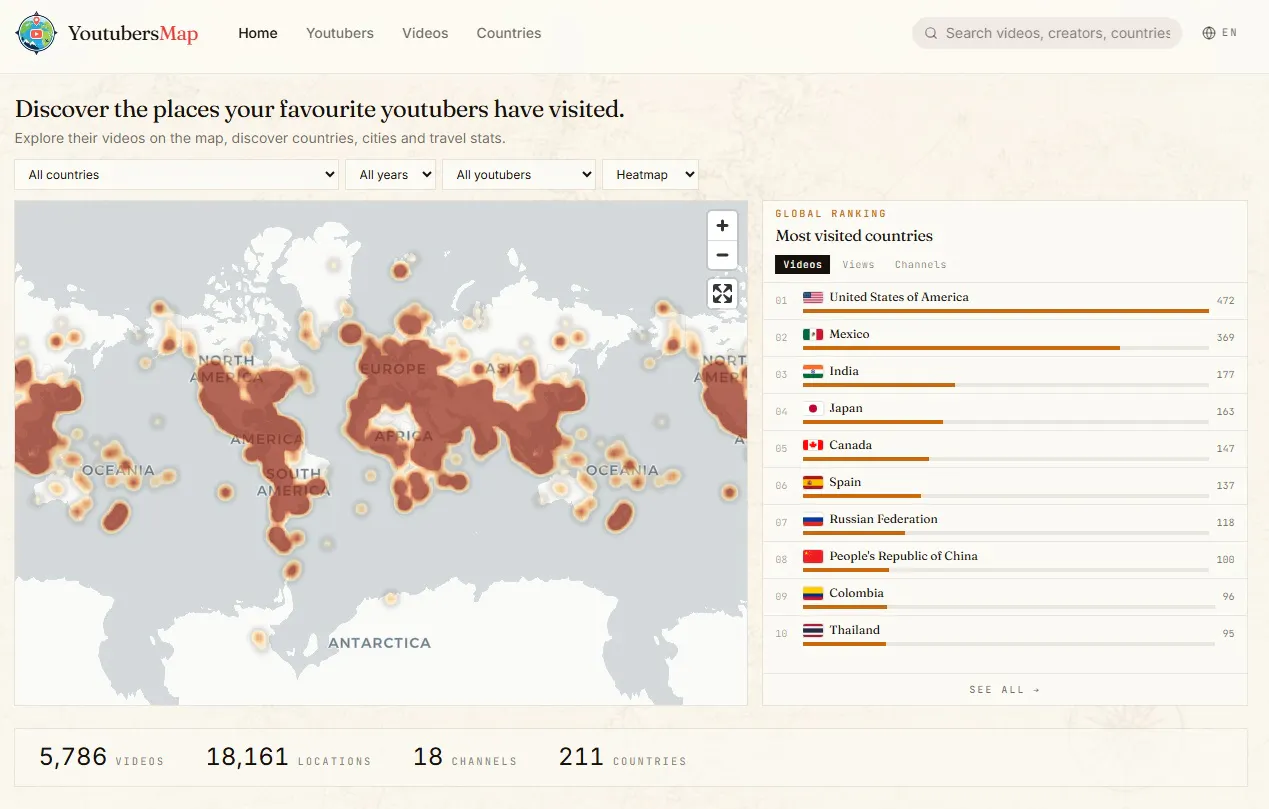Open the All youtubers dropdown
This screenshot has width=1269, height=809.
[519, 175]
